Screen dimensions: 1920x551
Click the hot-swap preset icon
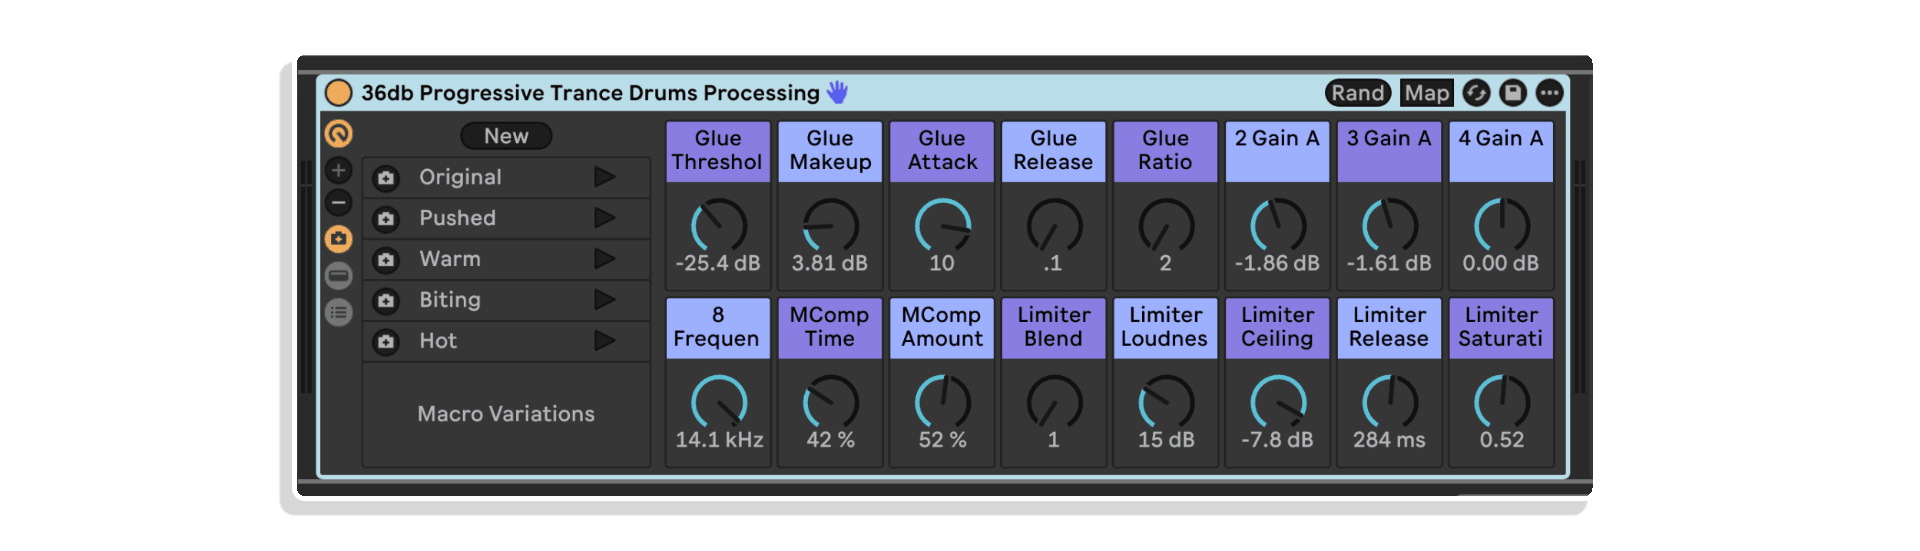click(1477, 93)
